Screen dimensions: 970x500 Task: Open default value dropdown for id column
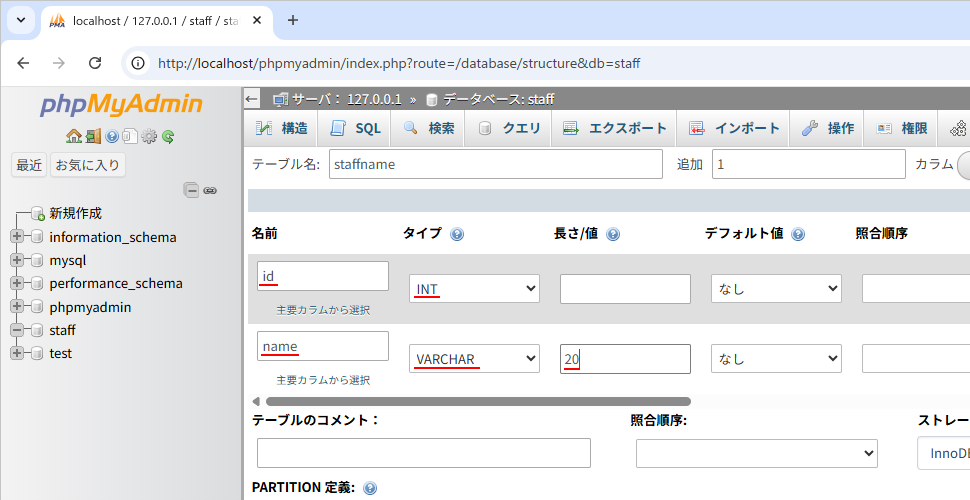pos(776,289)
